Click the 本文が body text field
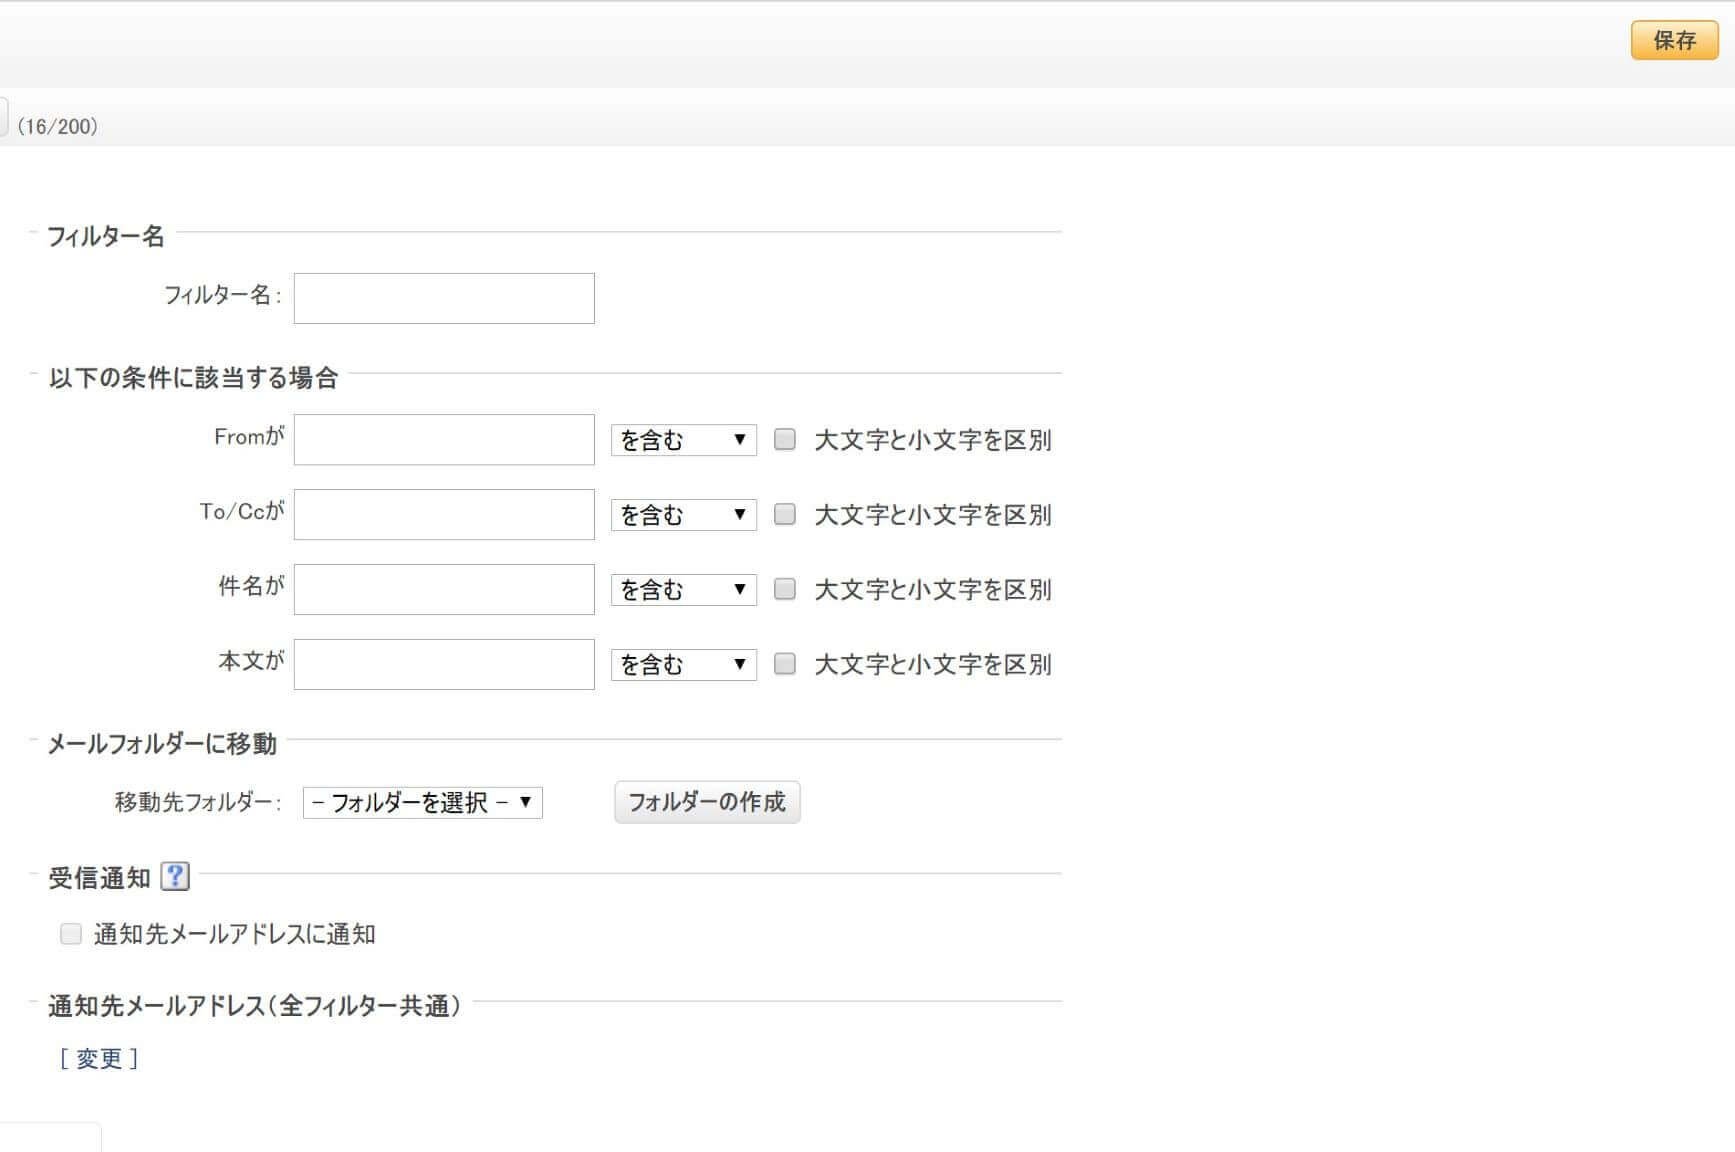The height and width of the screenshot is (1152, 1735). (444, 665)
